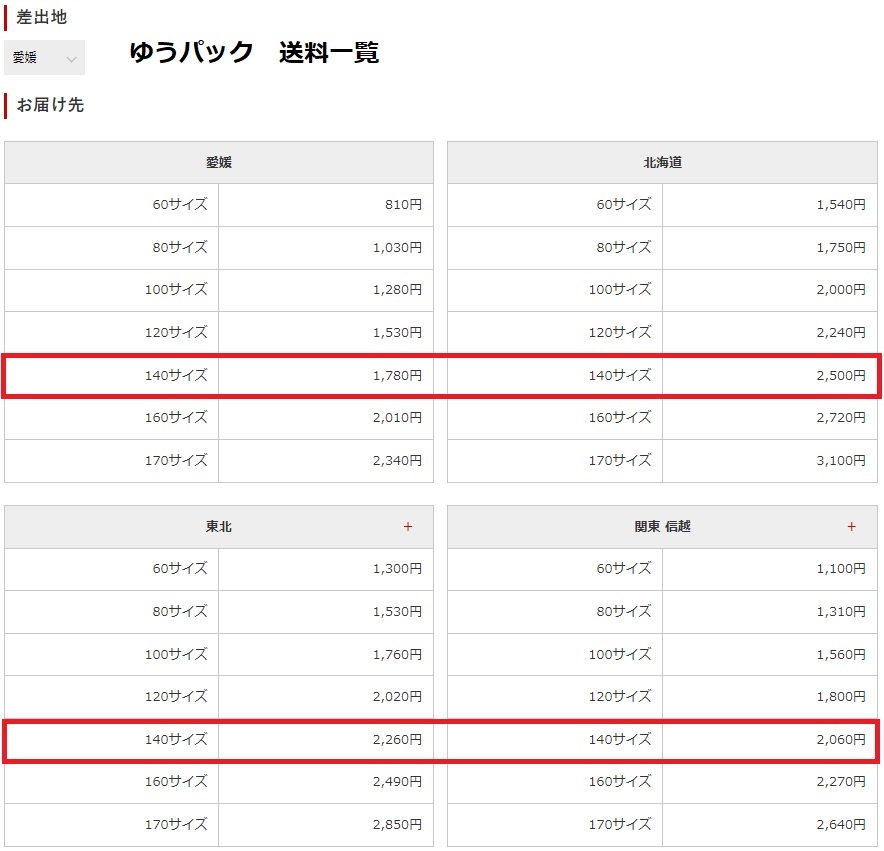Select the 810円 price in 愛媛 table
Image resolution: width=884 pixels, height=851 pixels.
click(403, 205)
